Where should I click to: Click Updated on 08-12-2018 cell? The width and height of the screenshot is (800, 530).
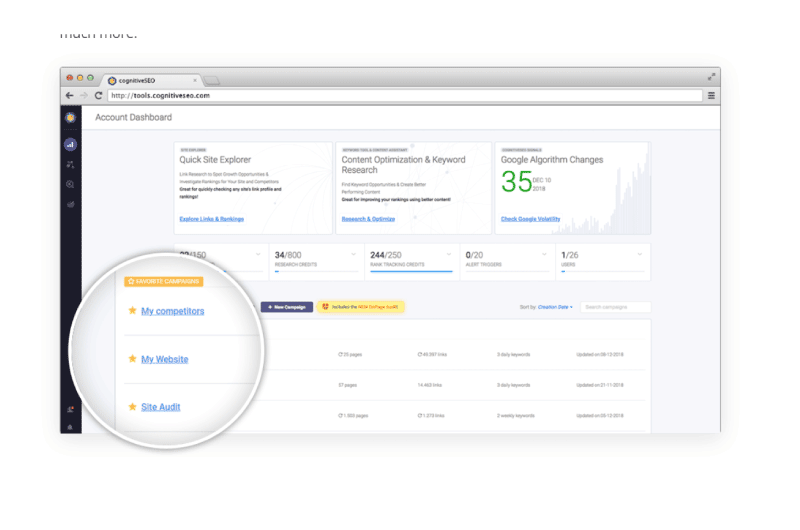pos(600,355)
